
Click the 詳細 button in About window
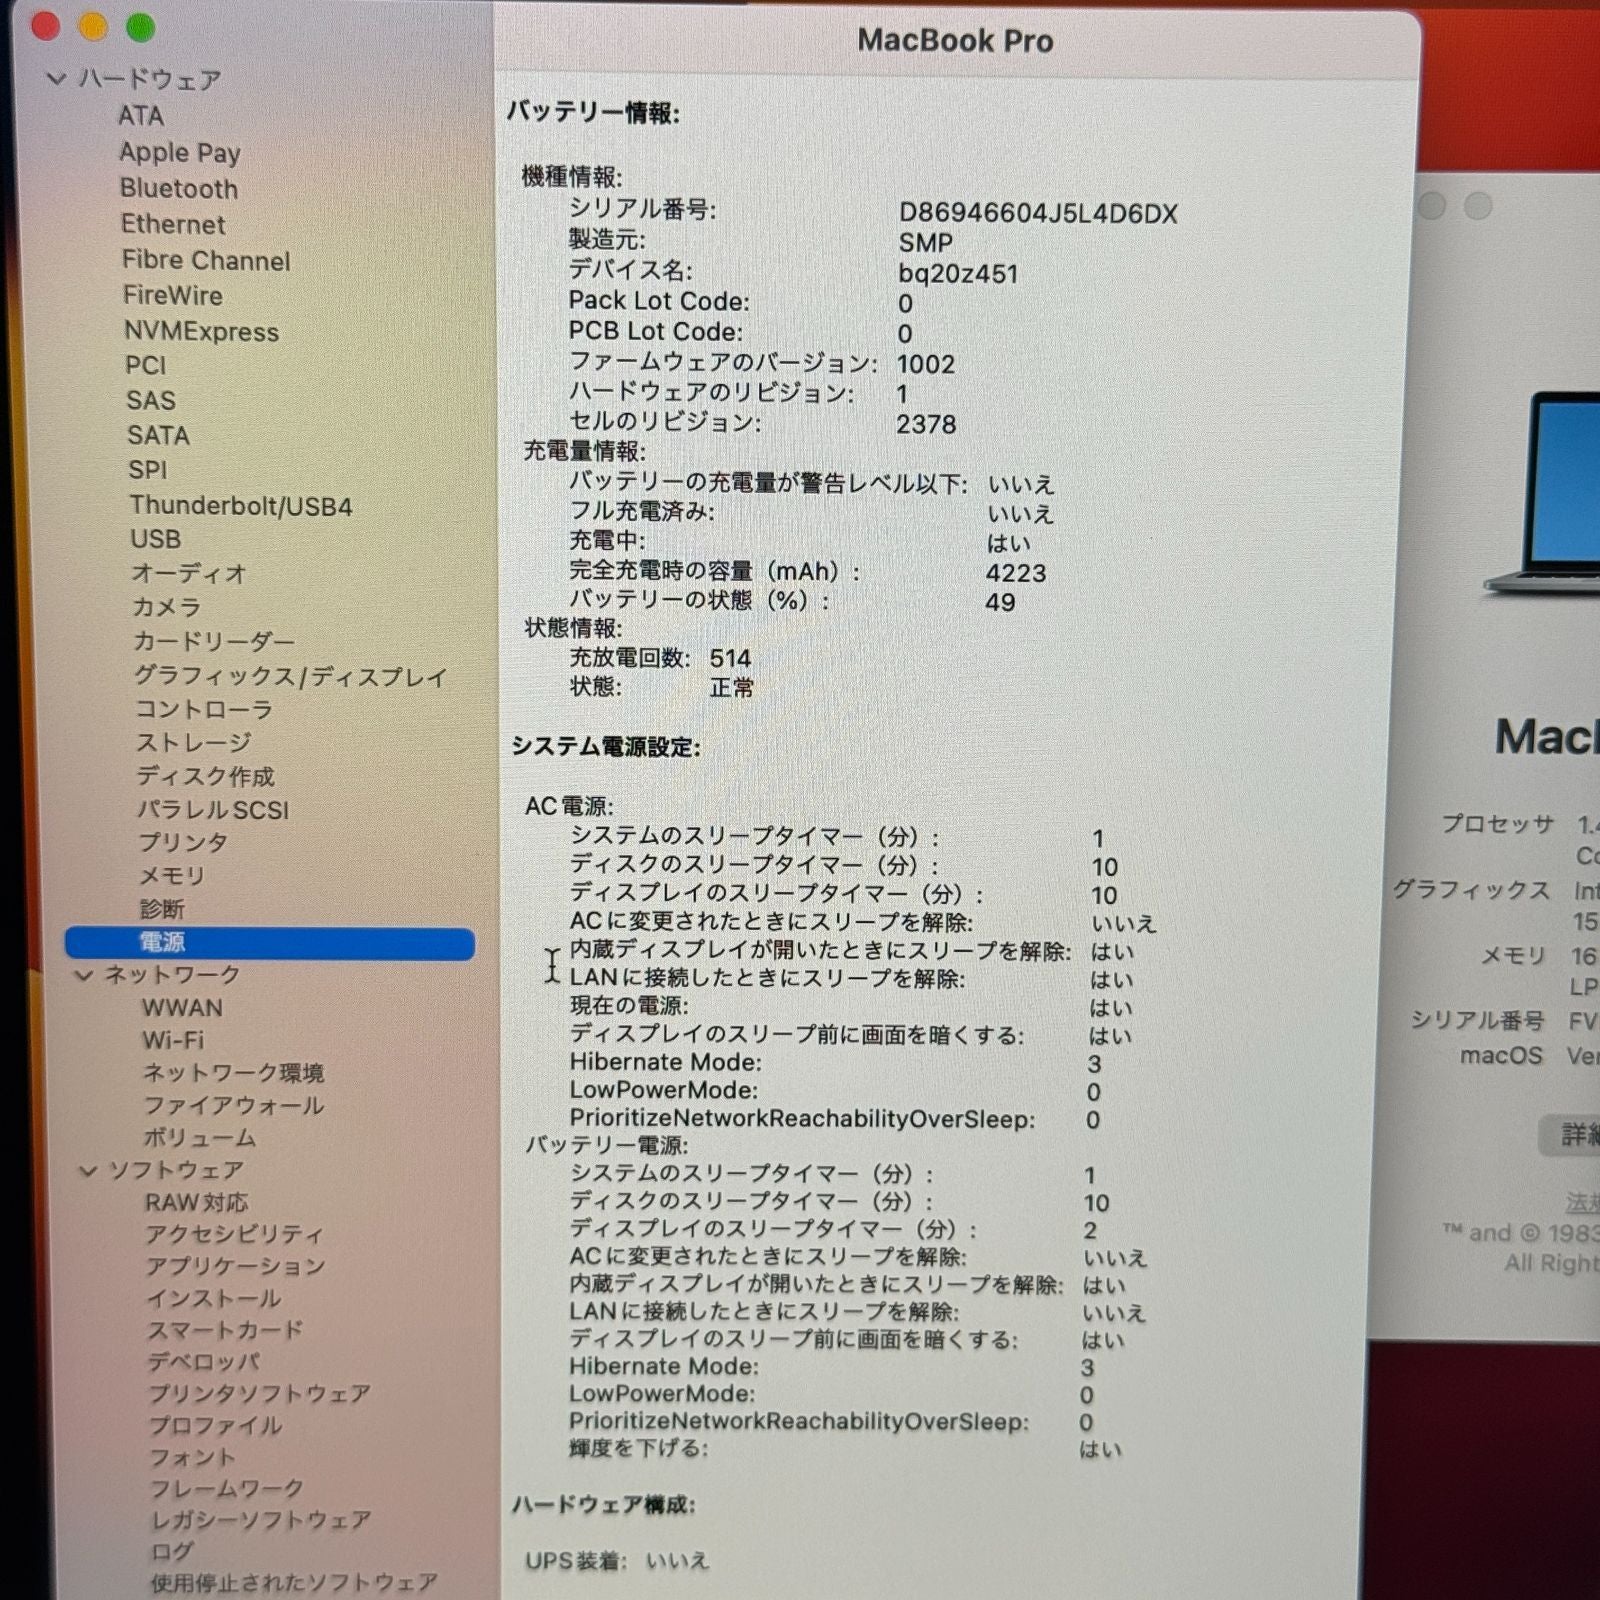[1572, 1134]
